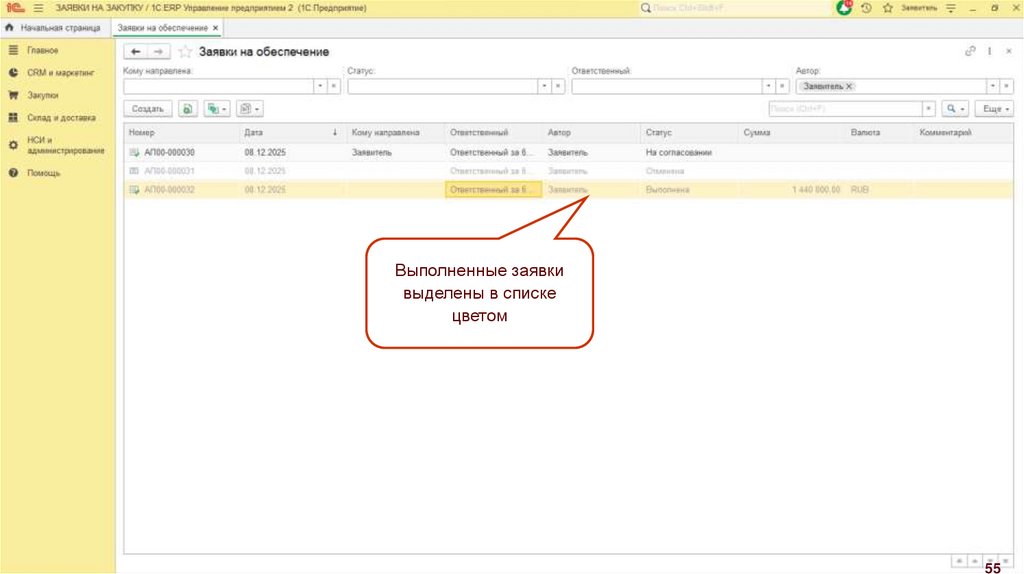Screen dimensions: 1024x574
Task: Clear the Автор filter
Action: [x=1006, y=86]
